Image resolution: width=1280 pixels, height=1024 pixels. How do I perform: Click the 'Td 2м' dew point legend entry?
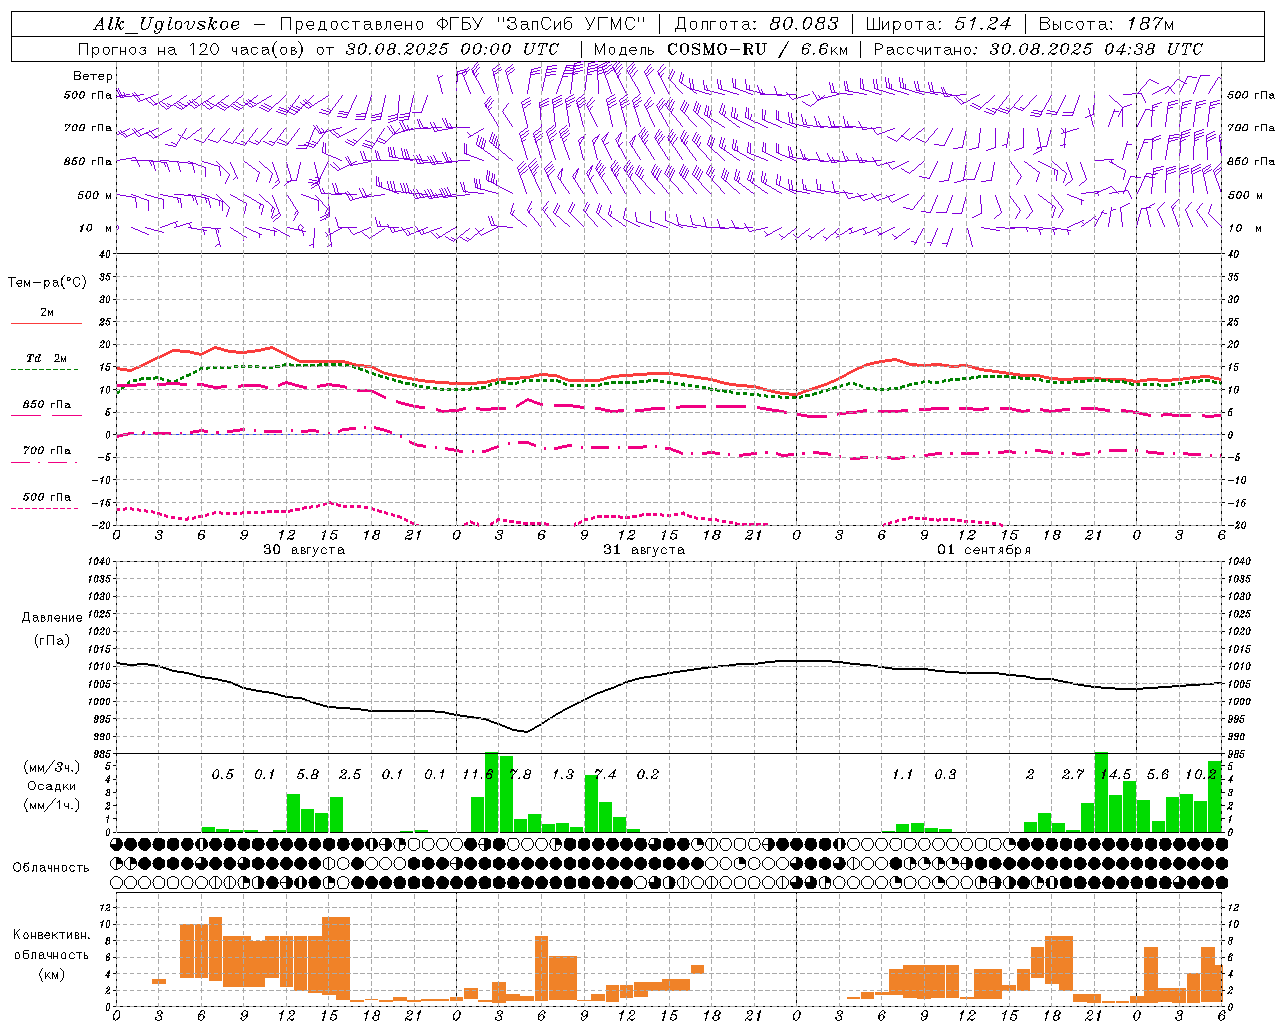click(x=47, y=358)
